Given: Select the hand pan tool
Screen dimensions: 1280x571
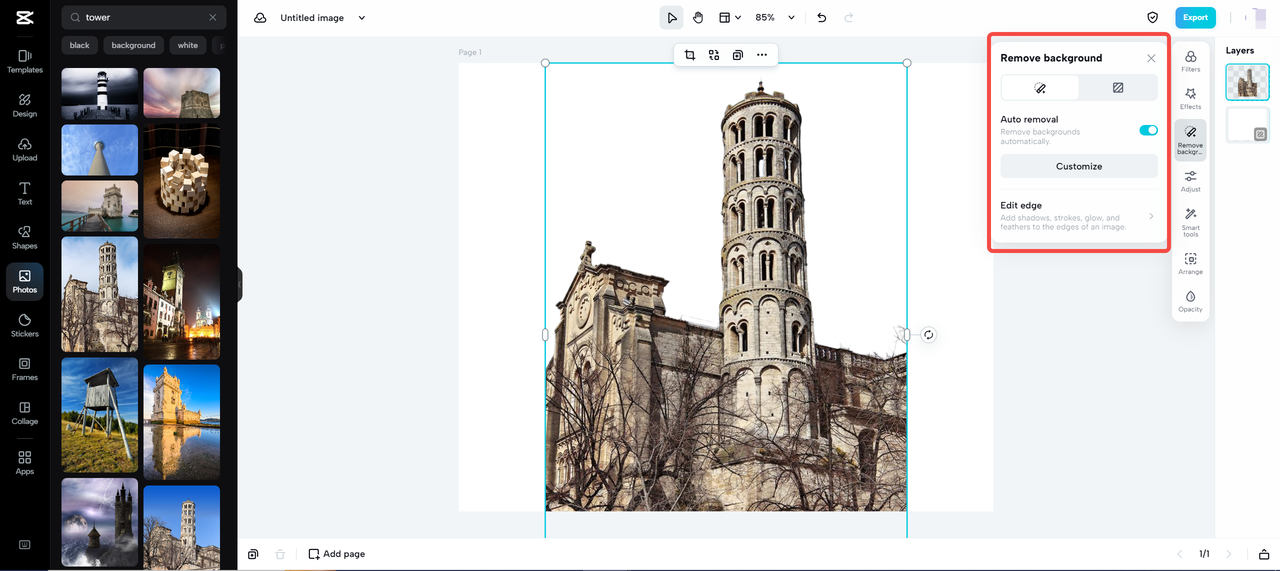Looking at the screenshot, I should [698, 18].
